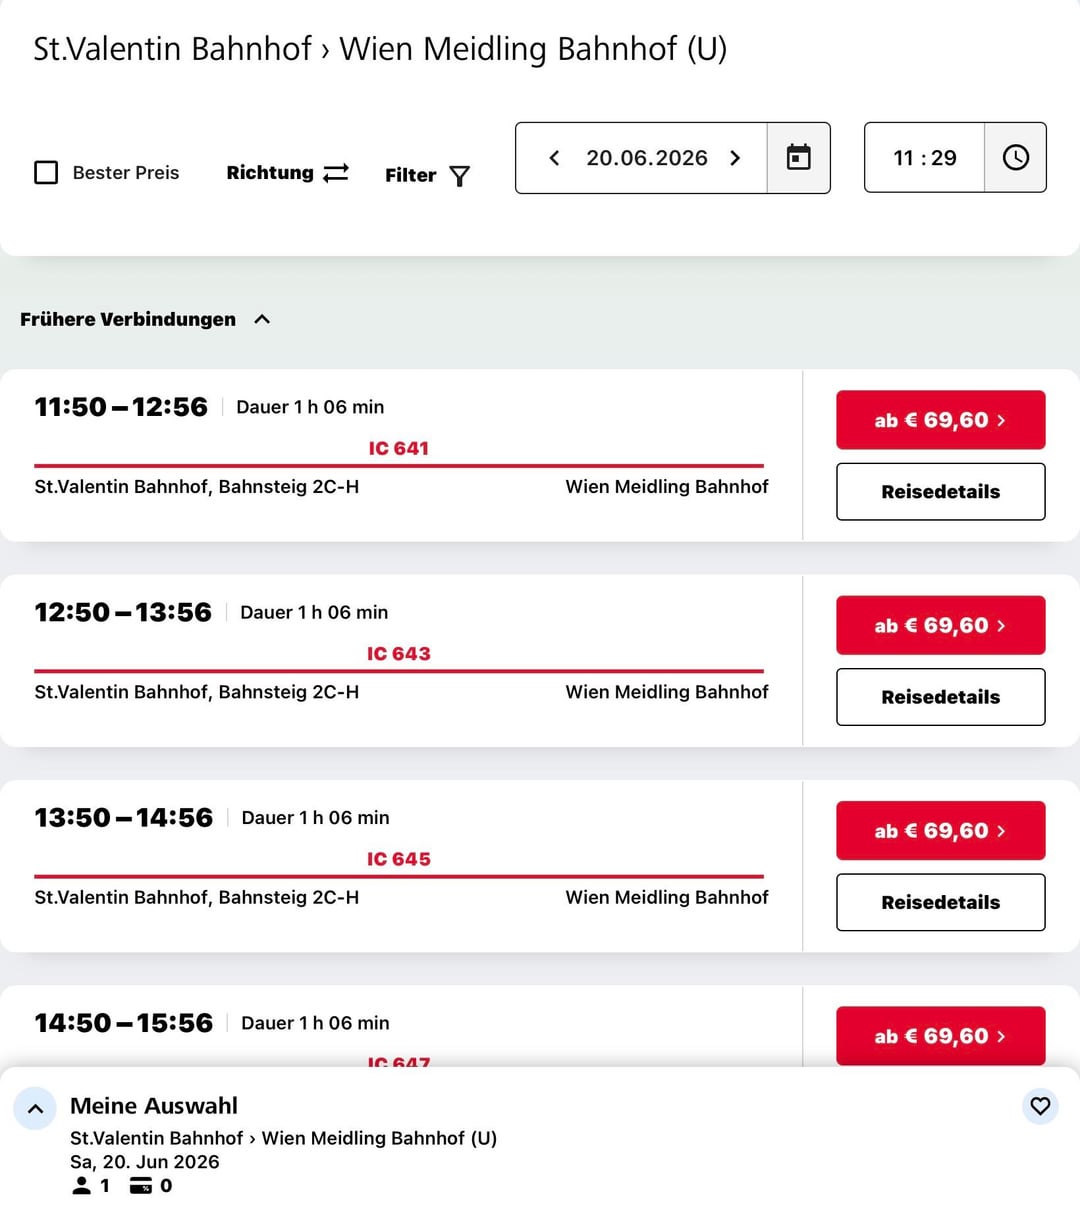The width and height of the screenshot is (1080, 1213).
Task: View Reisedetails for IC 643
Action: (940, 697)
